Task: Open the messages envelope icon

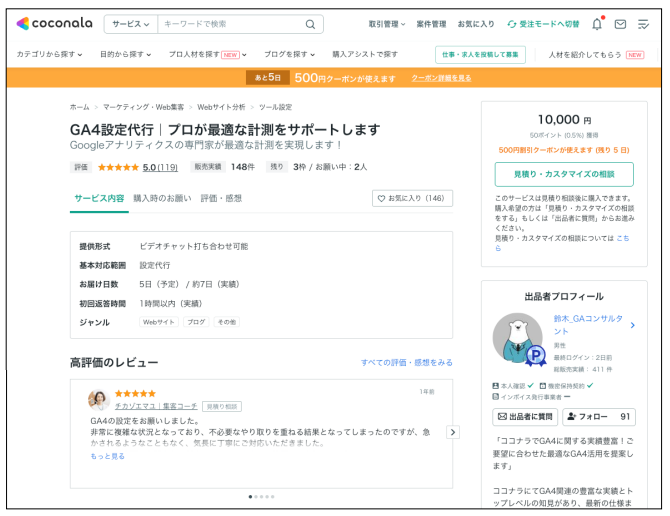Action: pyautogui.click(x=620, y=24)
